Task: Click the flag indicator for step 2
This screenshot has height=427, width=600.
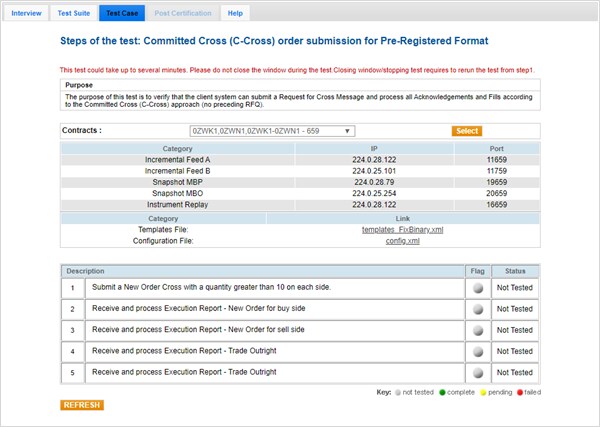Action: pos(477,308)
